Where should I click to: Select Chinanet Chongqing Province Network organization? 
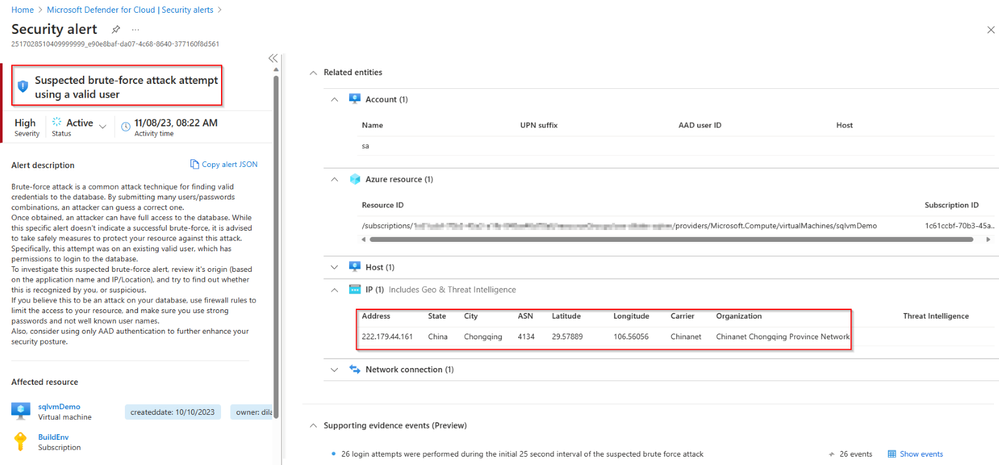(783, 337)
